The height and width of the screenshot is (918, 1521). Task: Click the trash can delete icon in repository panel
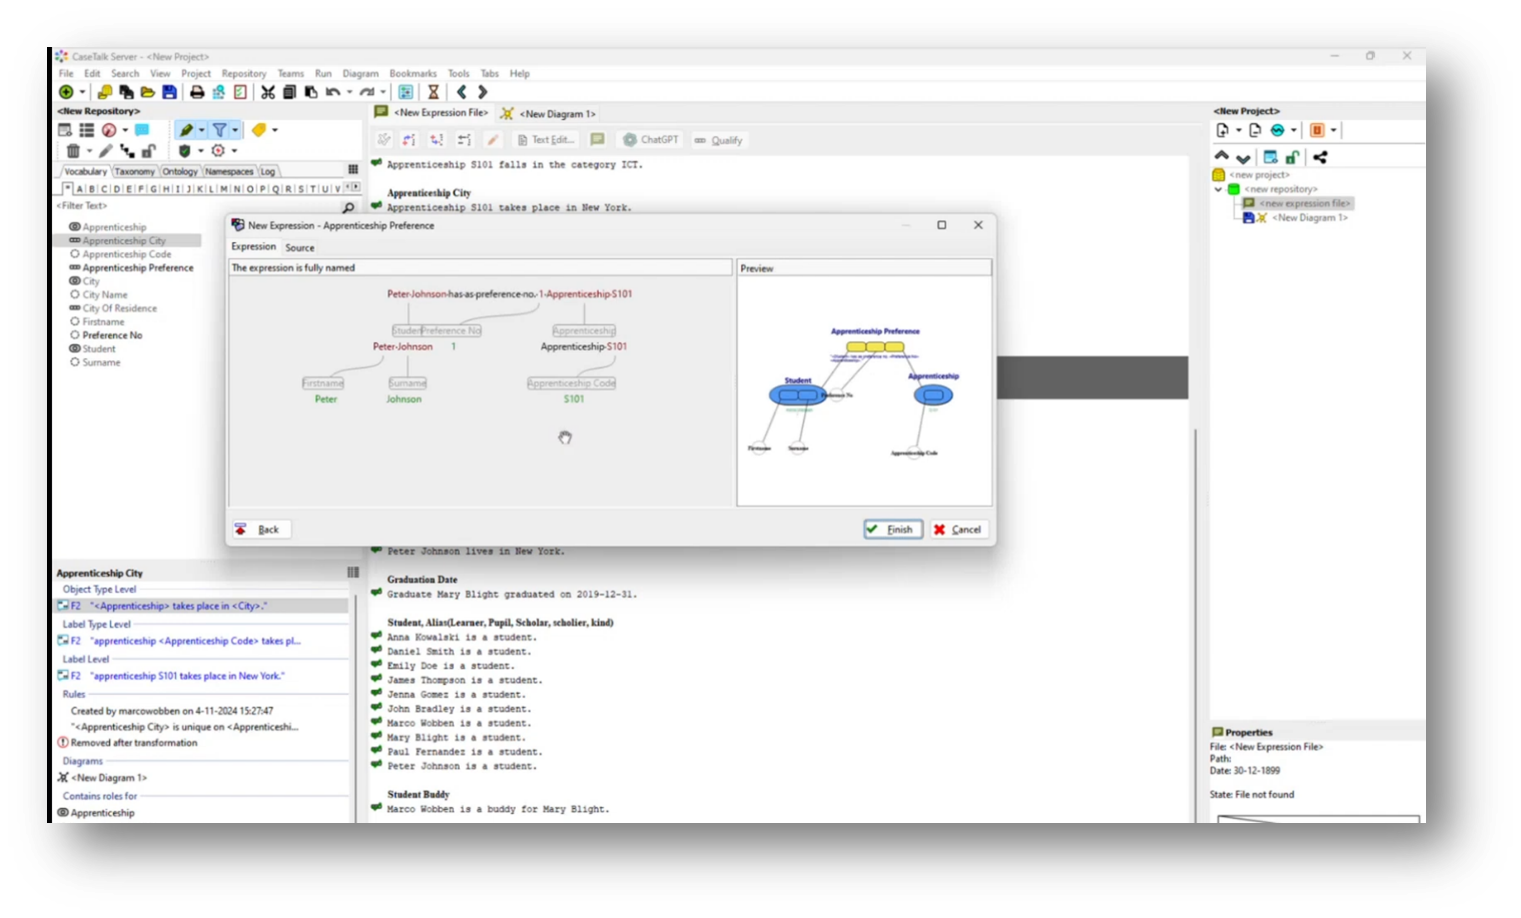click(x=73, y=151)
